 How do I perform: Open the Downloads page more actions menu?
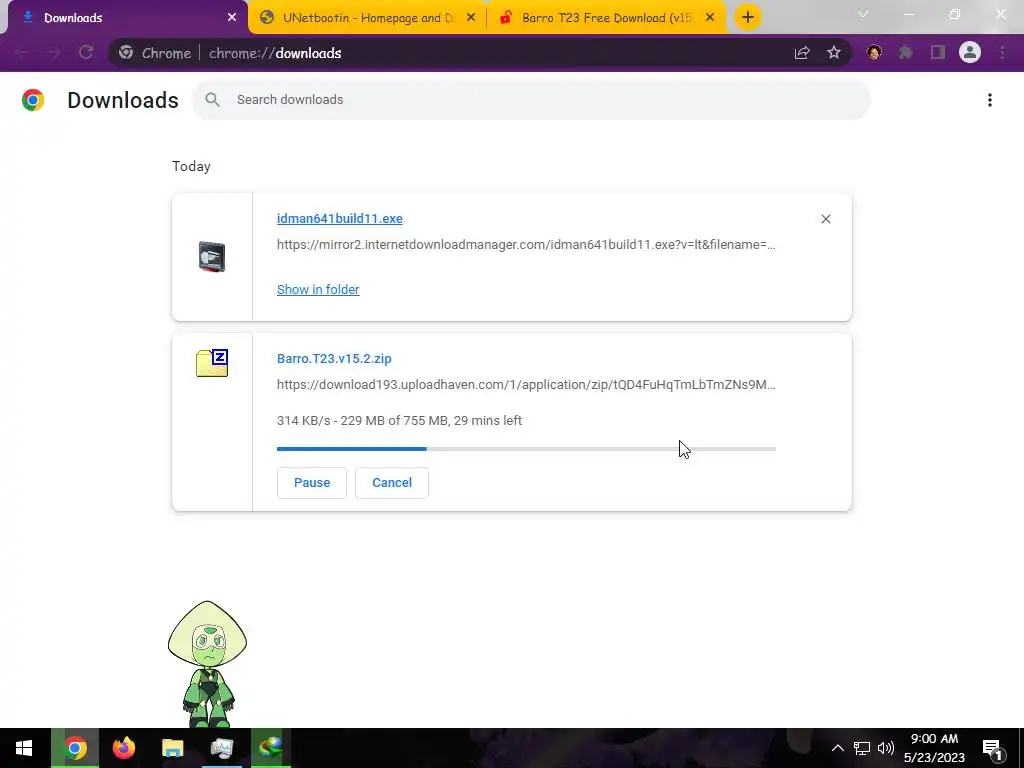[x=990, y=100]
